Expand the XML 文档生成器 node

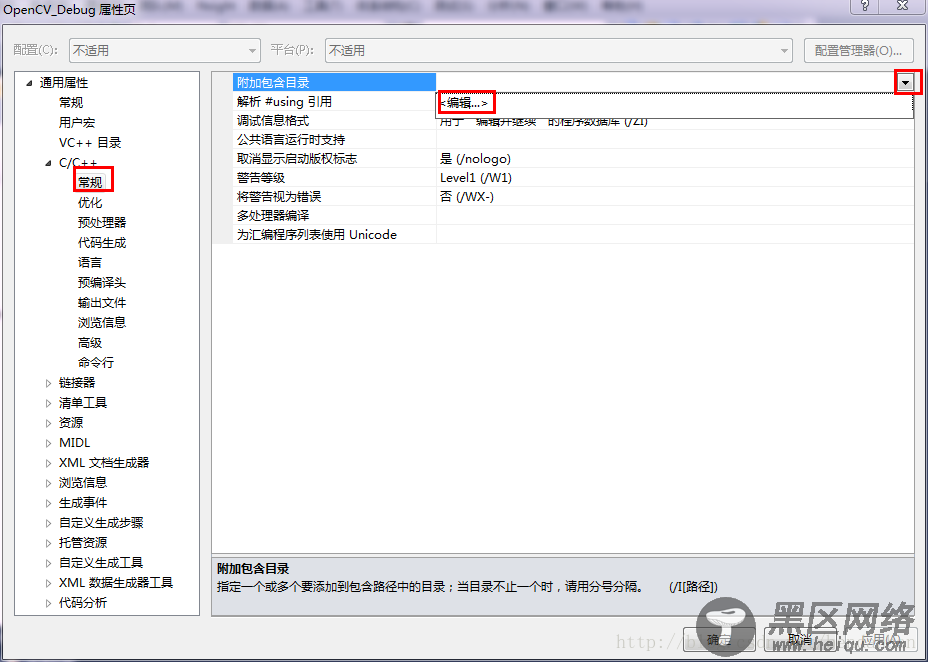pyautogui.click(x=49, y=463)
